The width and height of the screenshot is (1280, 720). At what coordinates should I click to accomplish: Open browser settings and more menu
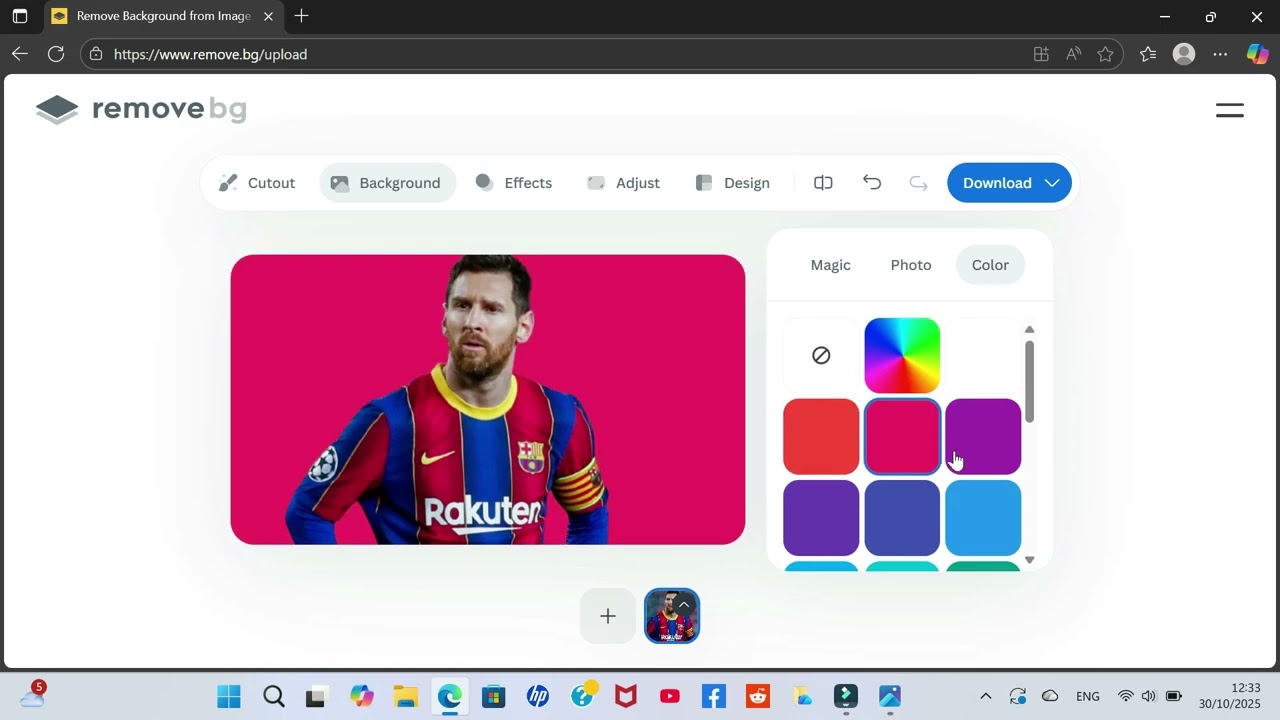(x=1220, y=54)
